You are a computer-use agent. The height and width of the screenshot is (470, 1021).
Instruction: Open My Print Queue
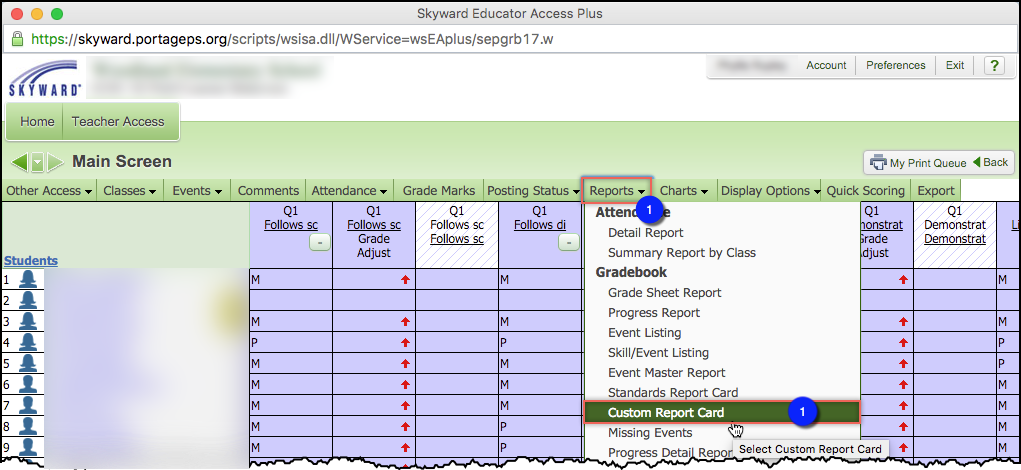click(919, 163)
